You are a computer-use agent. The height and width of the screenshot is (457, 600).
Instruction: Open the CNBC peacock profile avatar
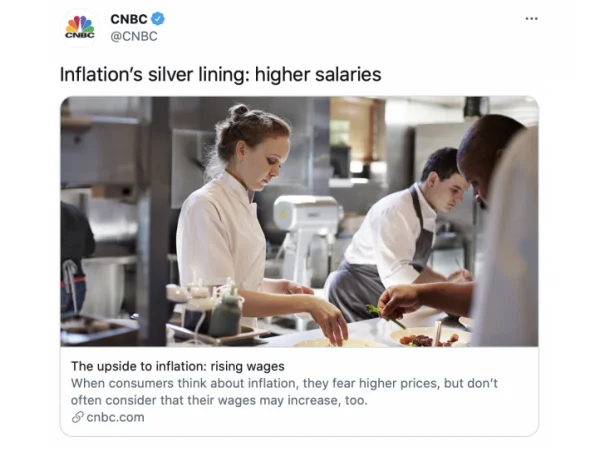(x=80, y=27)
